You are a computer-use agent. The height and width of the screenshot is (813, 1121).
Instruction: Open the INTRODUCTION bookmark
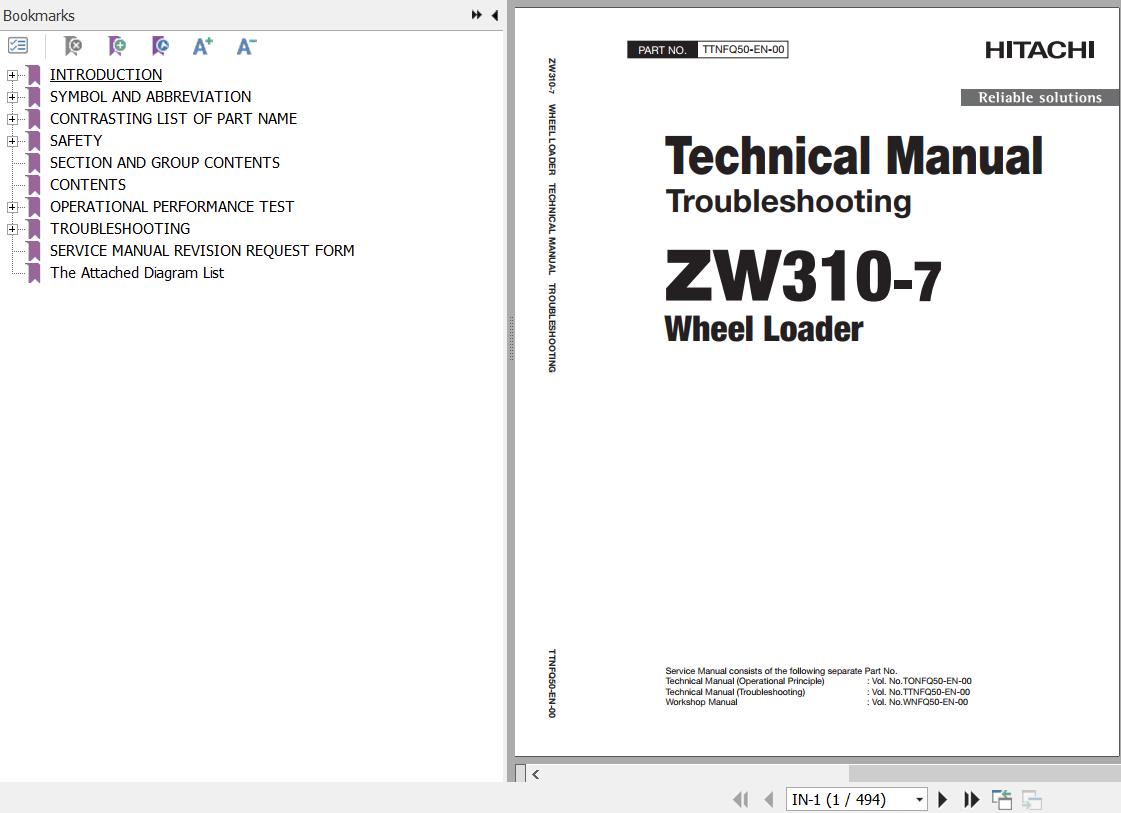106,74
